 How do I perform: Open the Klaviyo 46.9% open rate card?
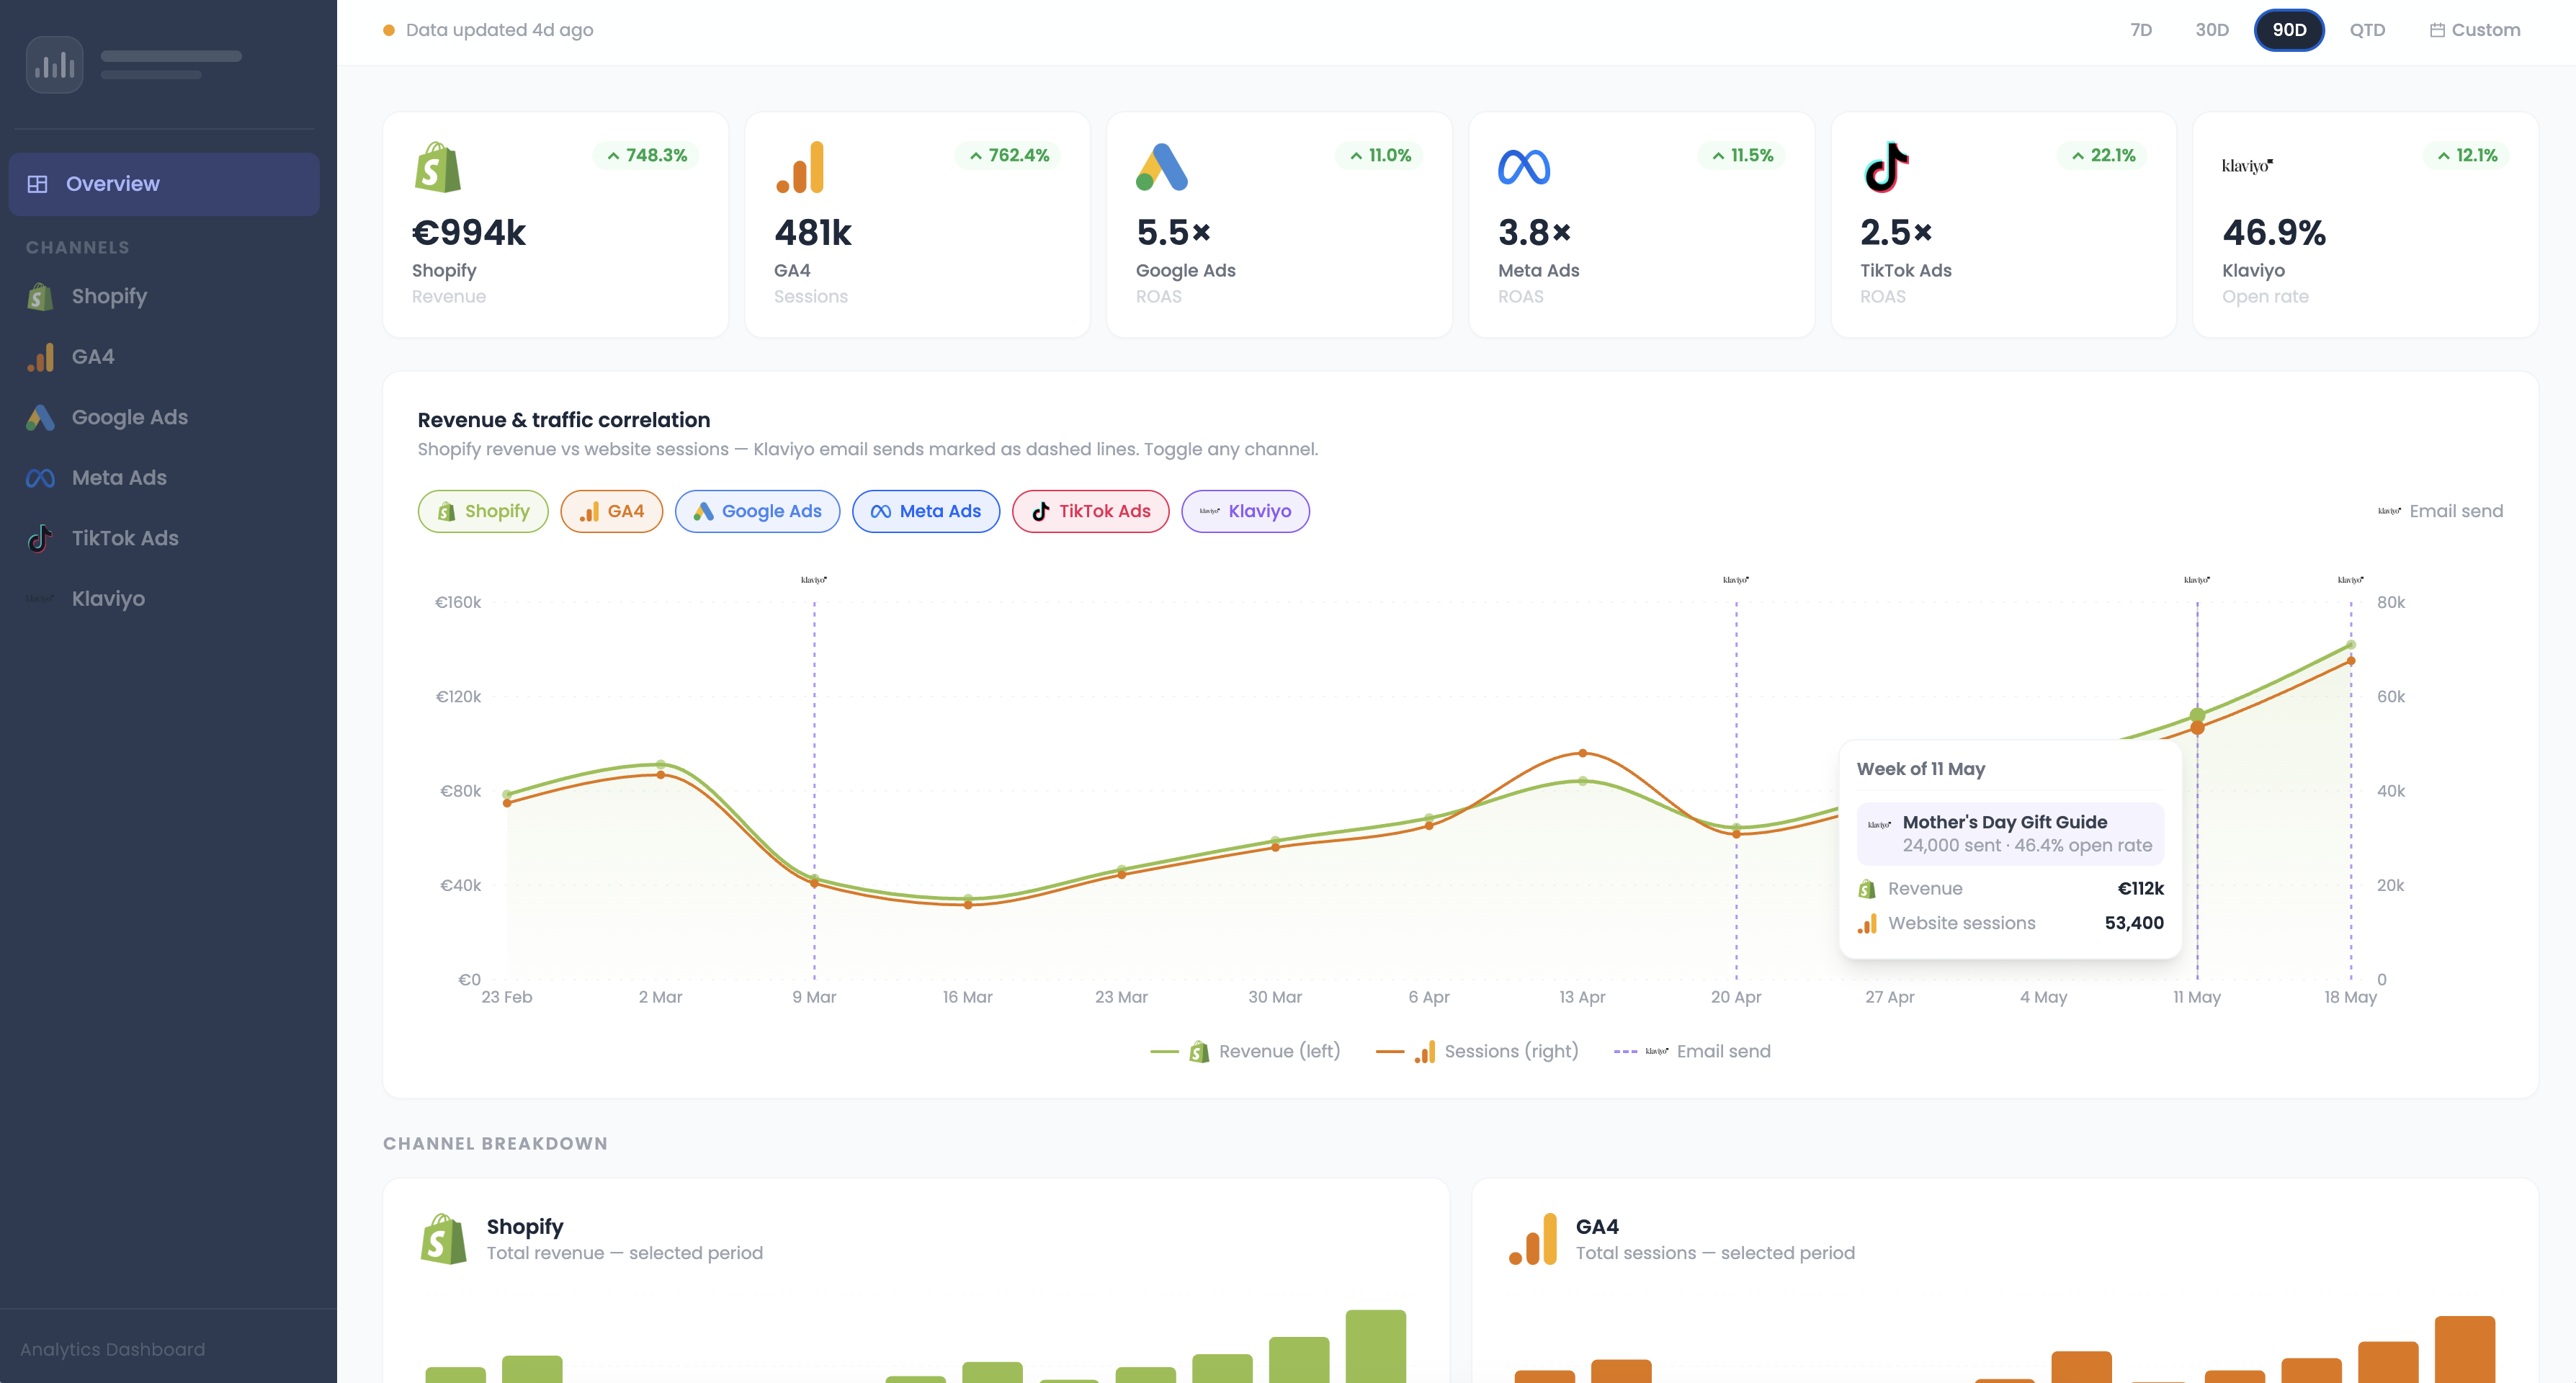[x=2365, y=225]
